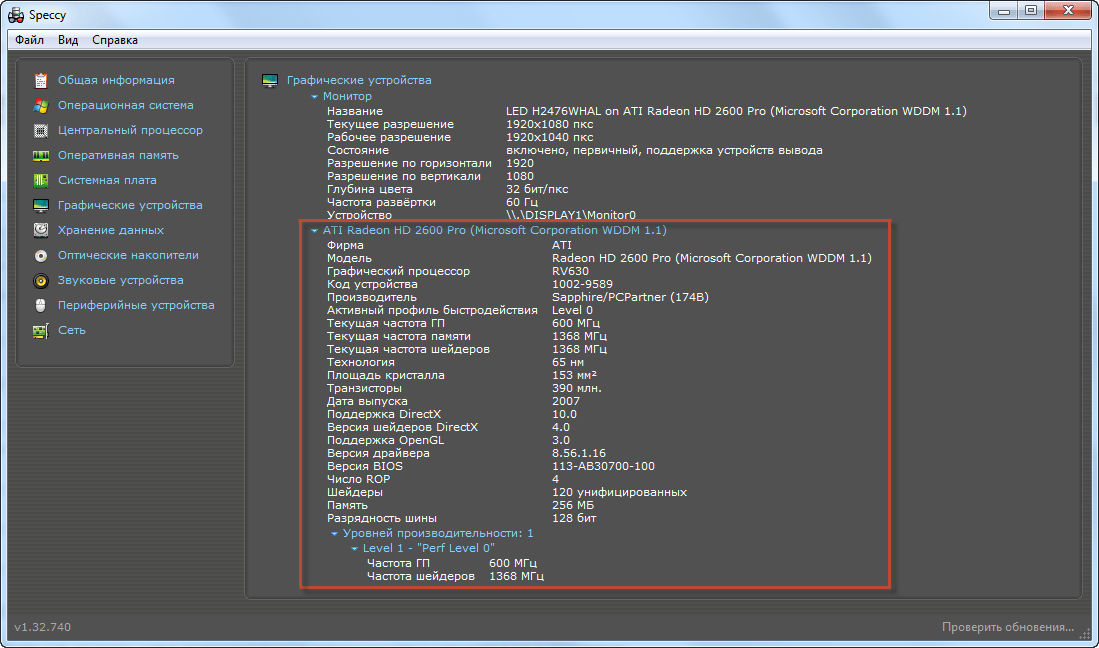Click the Optical Drives disc icon
The image size is (1099, 648).
tap(41, 255)
